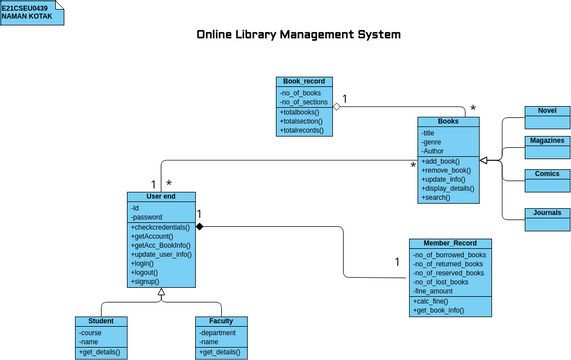The width and height of the screenshot is (571, 360).
Task: Select the +update_info() method
Action: point(443,179)
